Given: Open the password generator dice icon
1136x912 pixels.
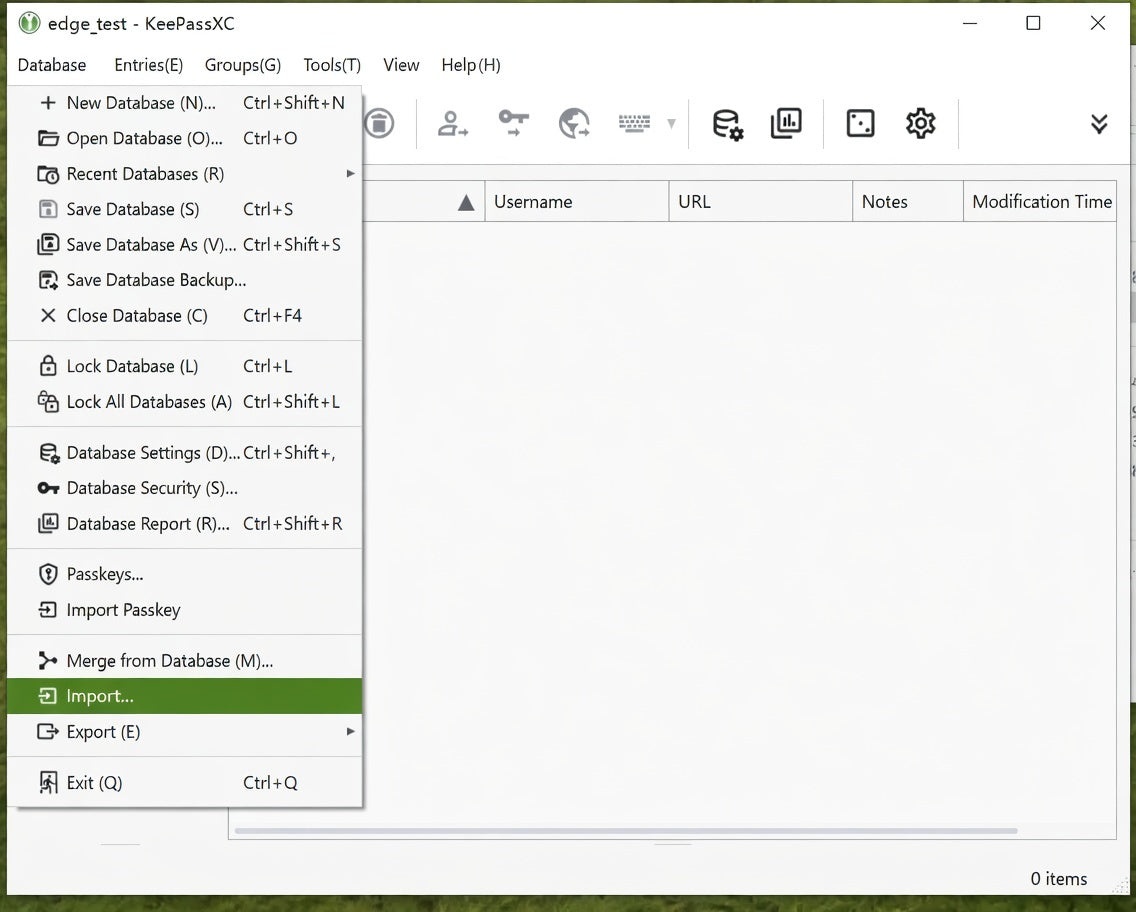Looking at the screenshot, I should click(860, 123).
